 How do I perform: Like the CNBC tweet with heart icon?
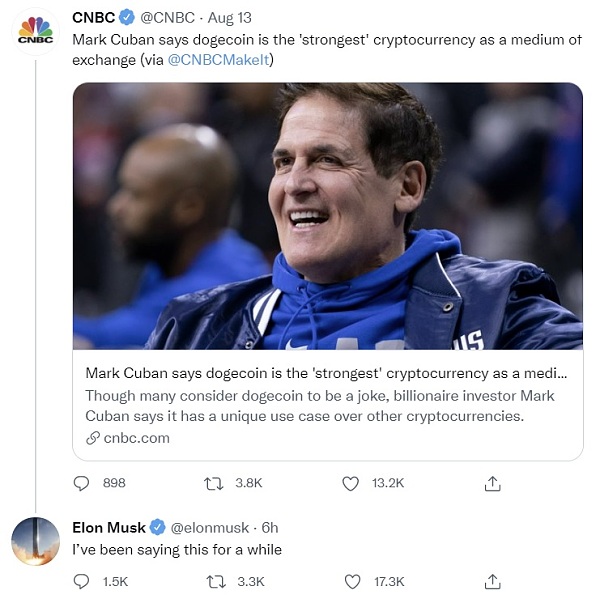tap(351, 483)
